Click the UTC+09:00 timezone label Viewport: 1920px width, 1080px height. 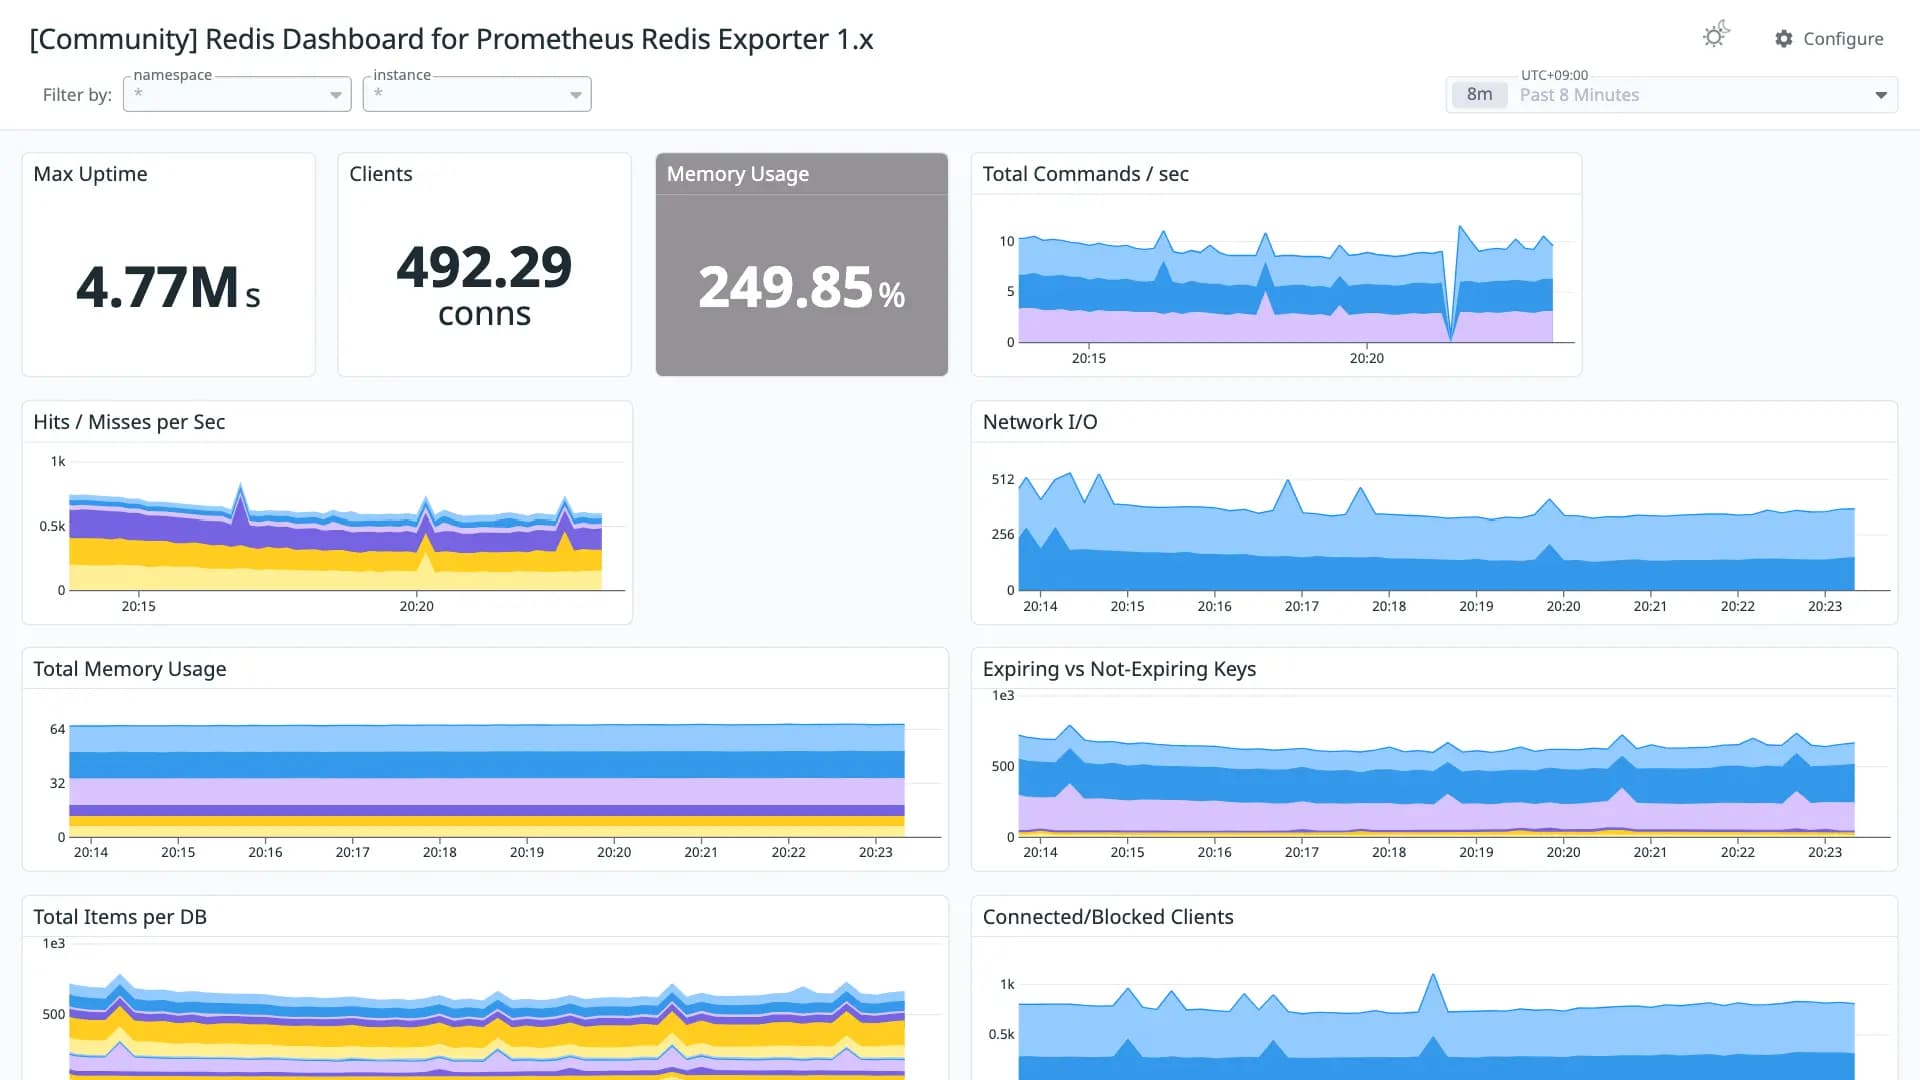coord(1554,75)
